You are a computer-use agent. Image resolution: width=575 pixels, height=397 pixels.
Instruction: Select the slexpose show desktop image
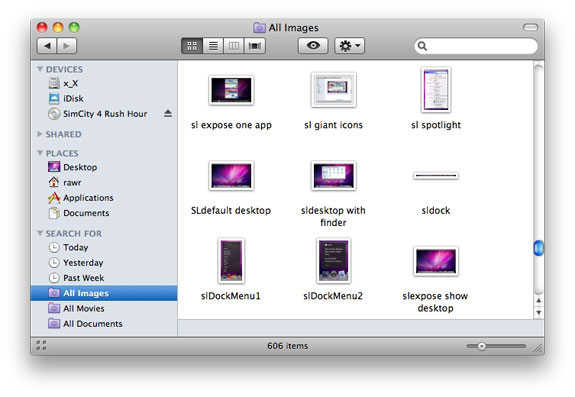tap(436, 261)
